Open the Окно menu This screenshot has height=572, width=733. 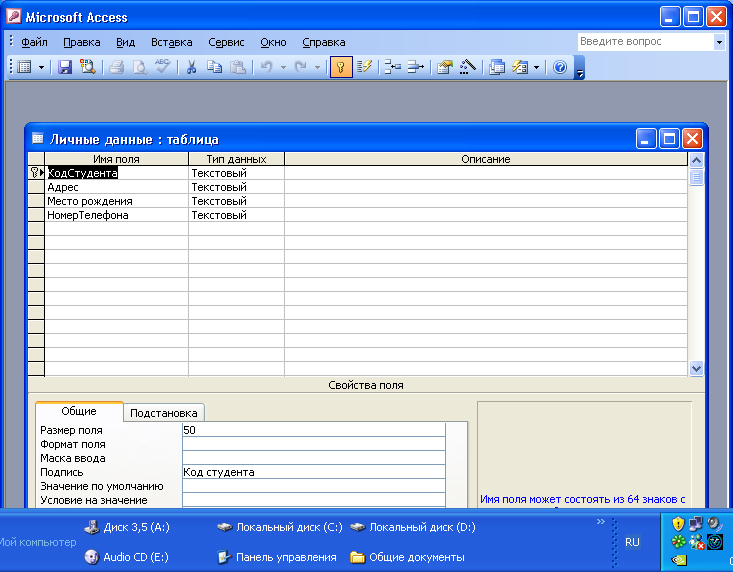coord(273,42)
